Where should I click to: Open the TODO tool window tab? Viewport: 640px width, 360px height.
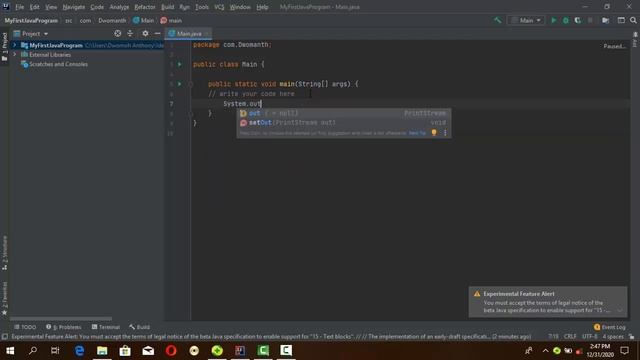25,327
